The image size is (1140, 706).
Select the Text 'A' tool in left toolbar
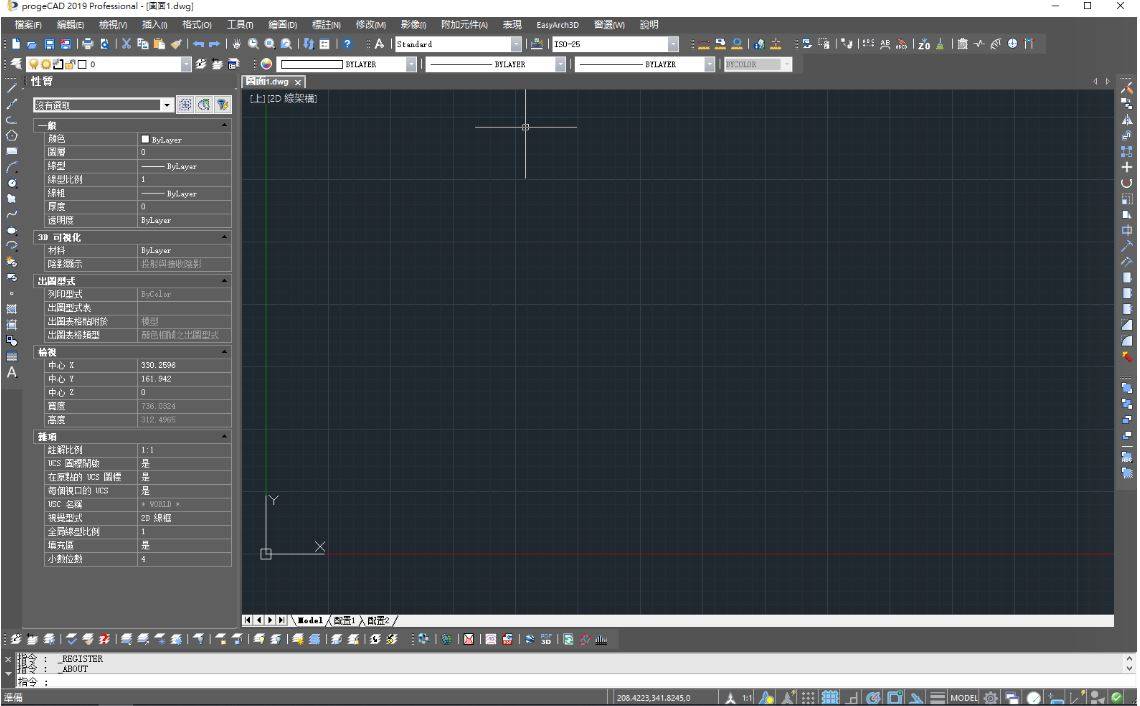[12, 372]
